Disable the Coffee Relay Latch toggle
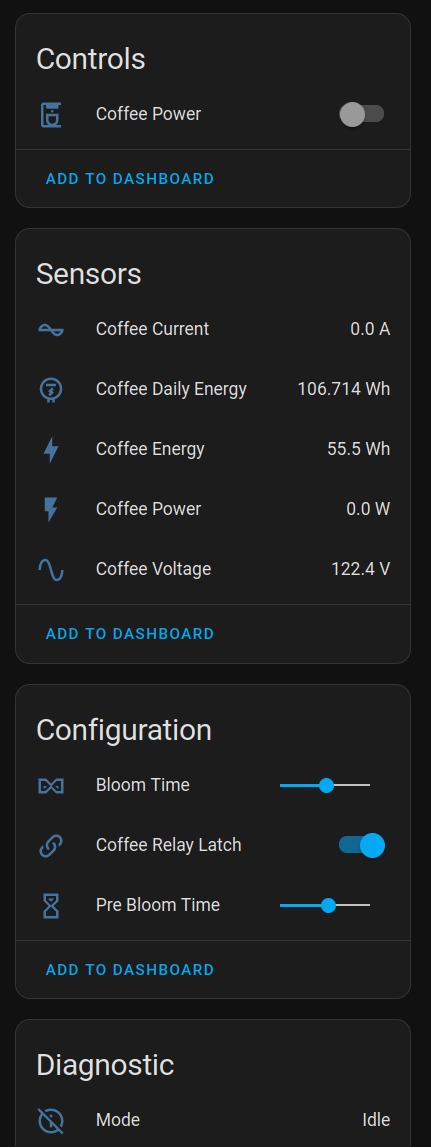Viewport: 431px width, 1148px height. click(x=361, y=846)
